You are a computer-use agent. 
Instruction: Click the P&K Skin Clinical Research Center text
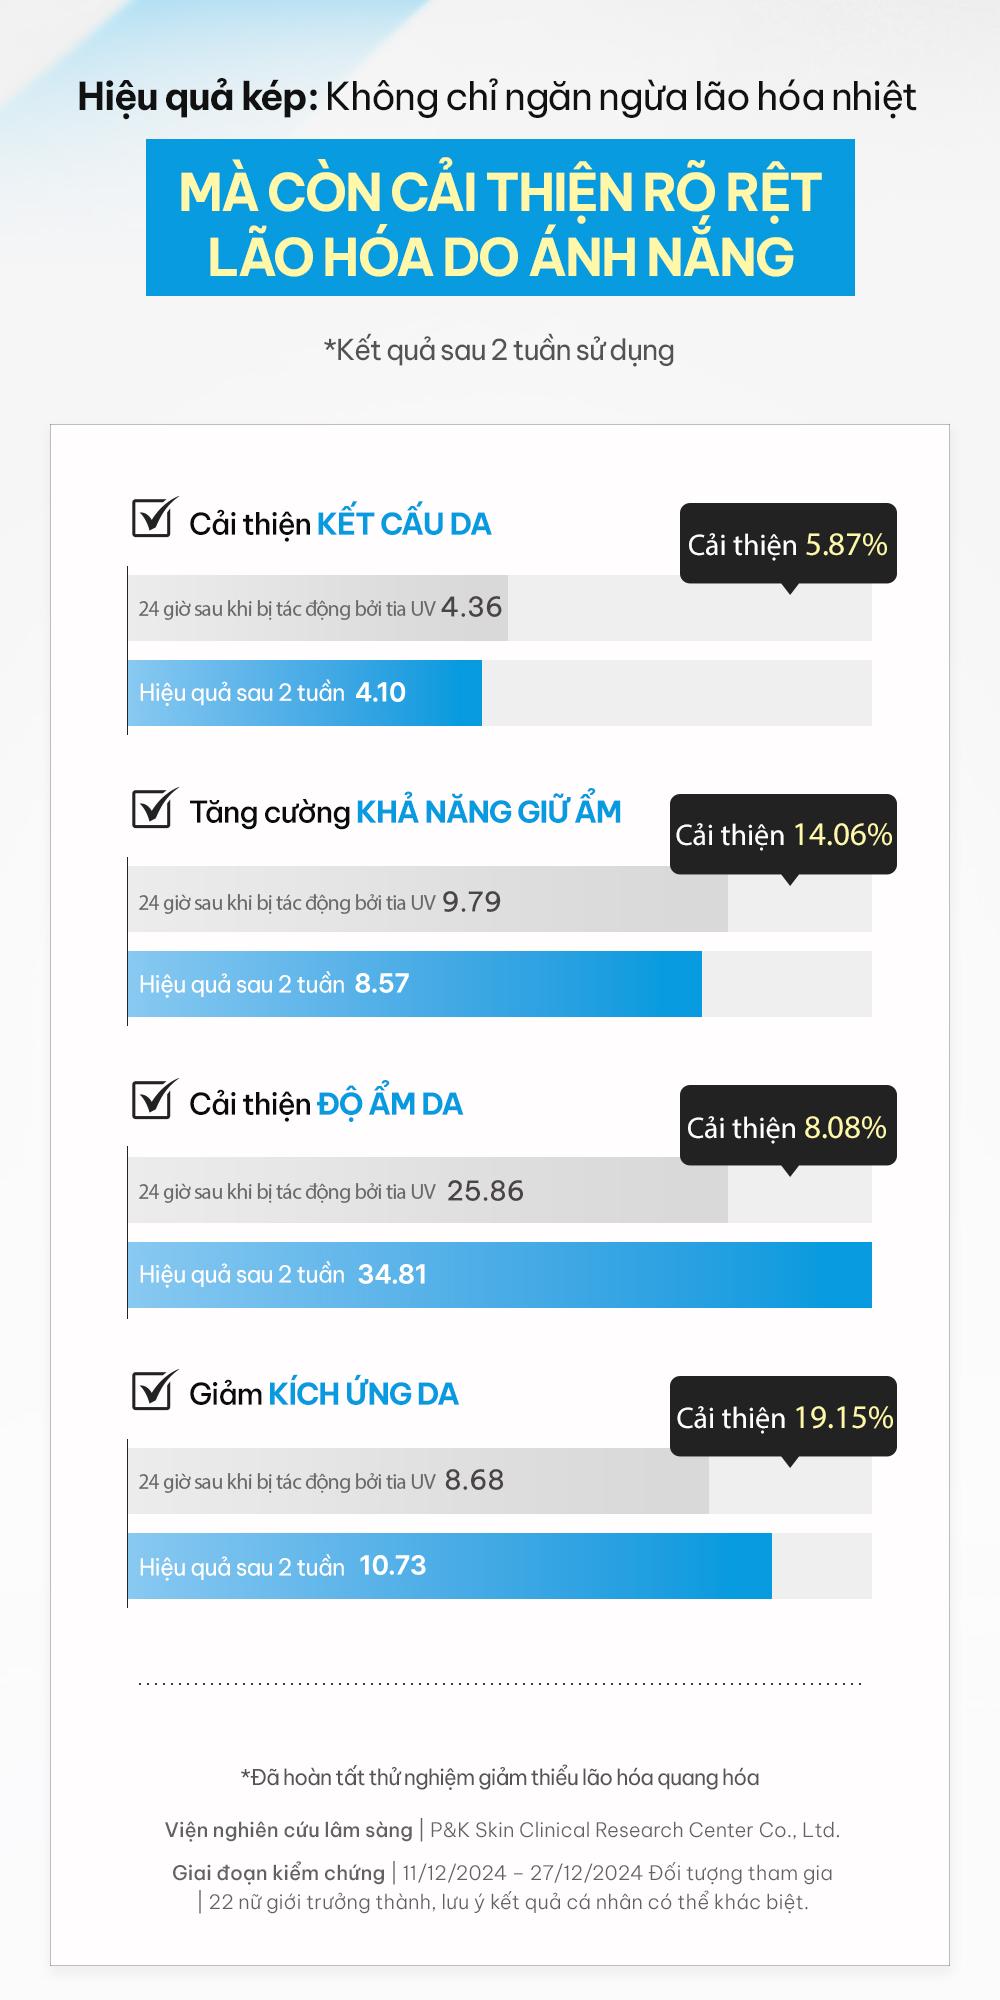click(x=635, y=1830)
